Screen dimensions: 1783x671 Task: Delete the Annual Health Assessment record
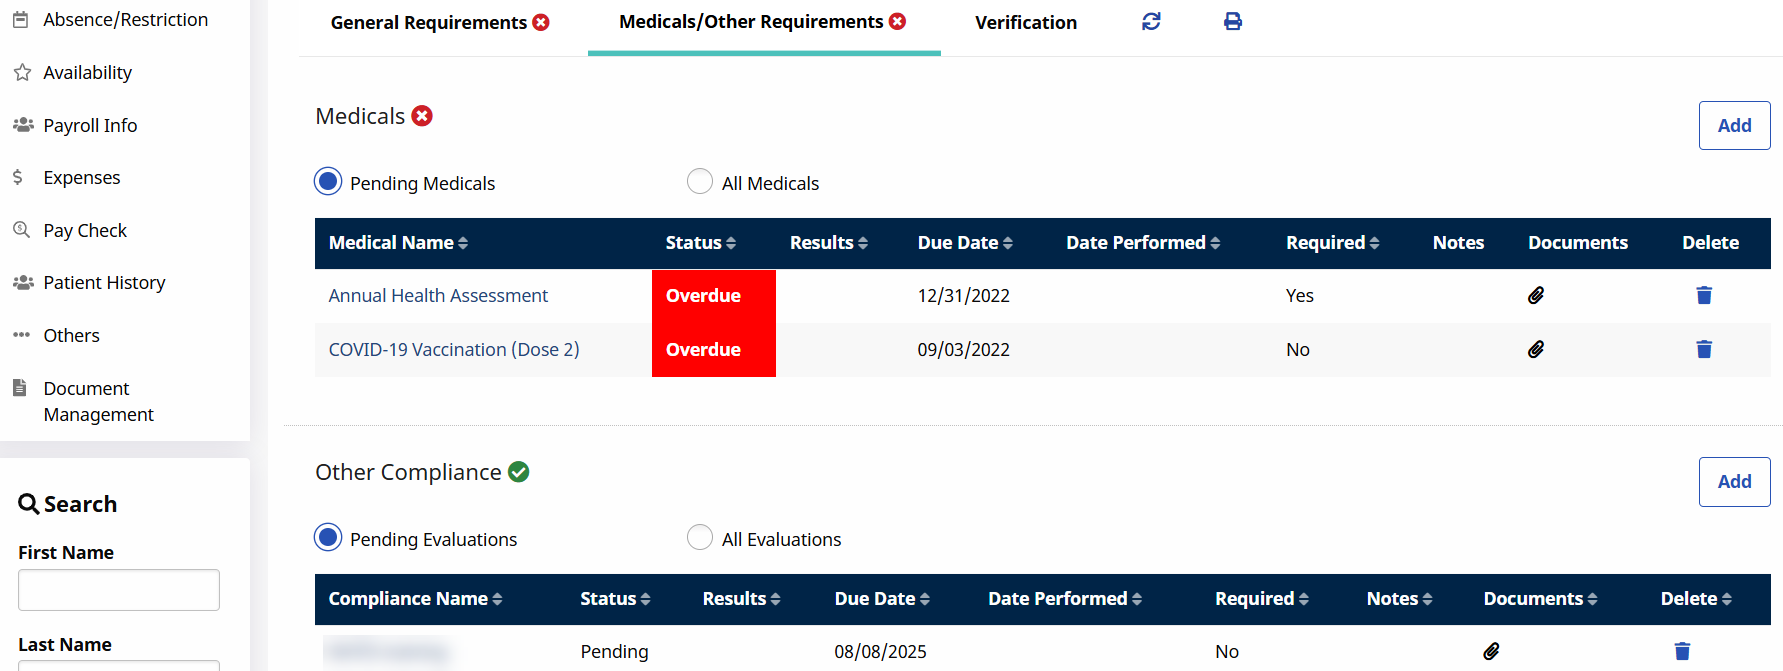pyautogui.click(x=1704, y=295)
